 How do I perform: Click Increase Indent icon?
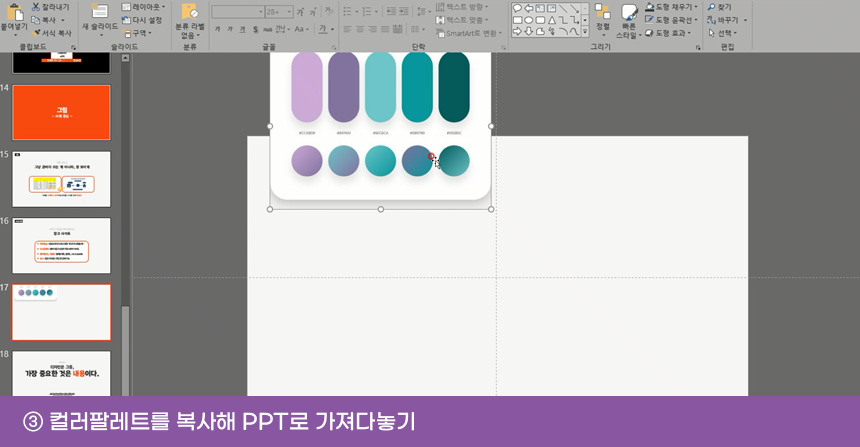[x=404, y=11]
